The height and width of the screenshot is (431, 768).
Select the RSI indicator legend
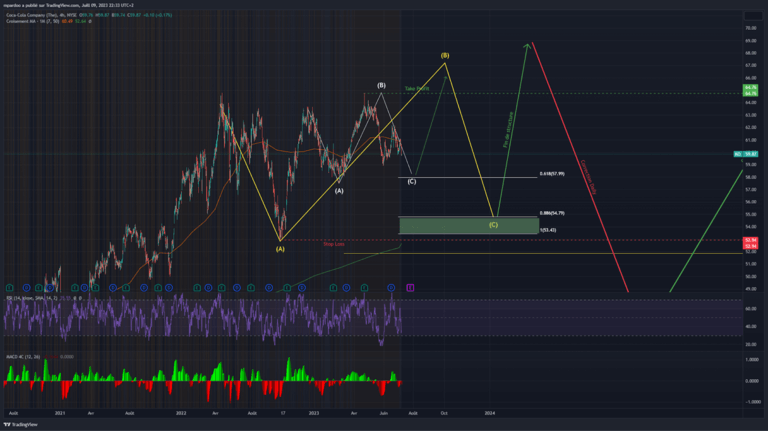pyautogui.click(x=44, y=298)
